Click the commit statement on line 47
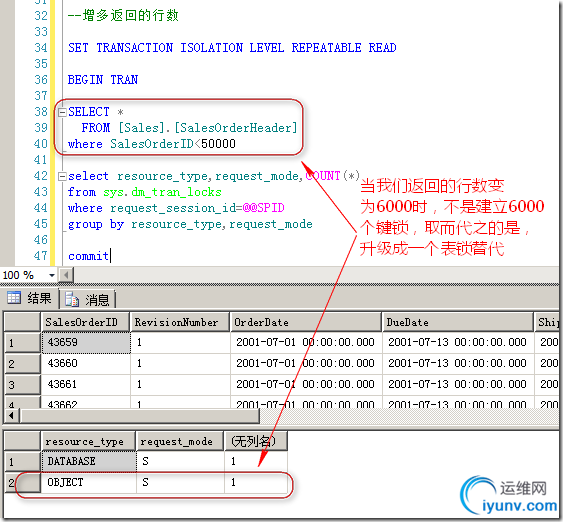563x522 pixels. (88, 256)
